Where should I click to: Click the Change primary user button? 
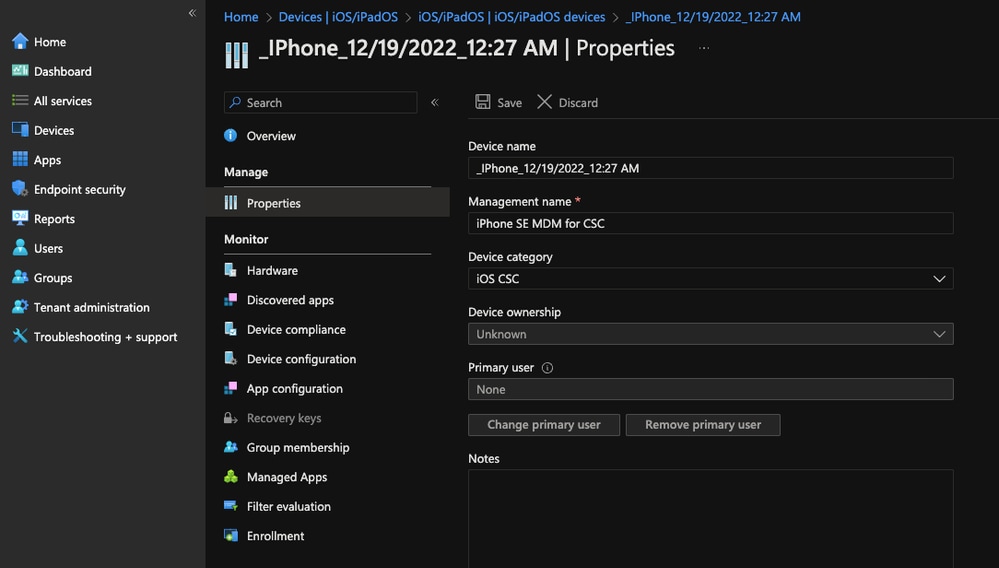pos(544,425)
